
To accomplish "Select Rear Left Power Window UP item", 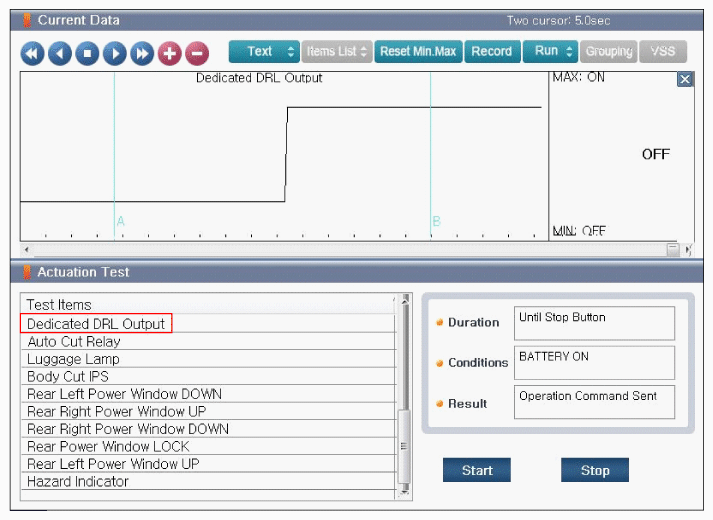I will (x=208, y=464).
